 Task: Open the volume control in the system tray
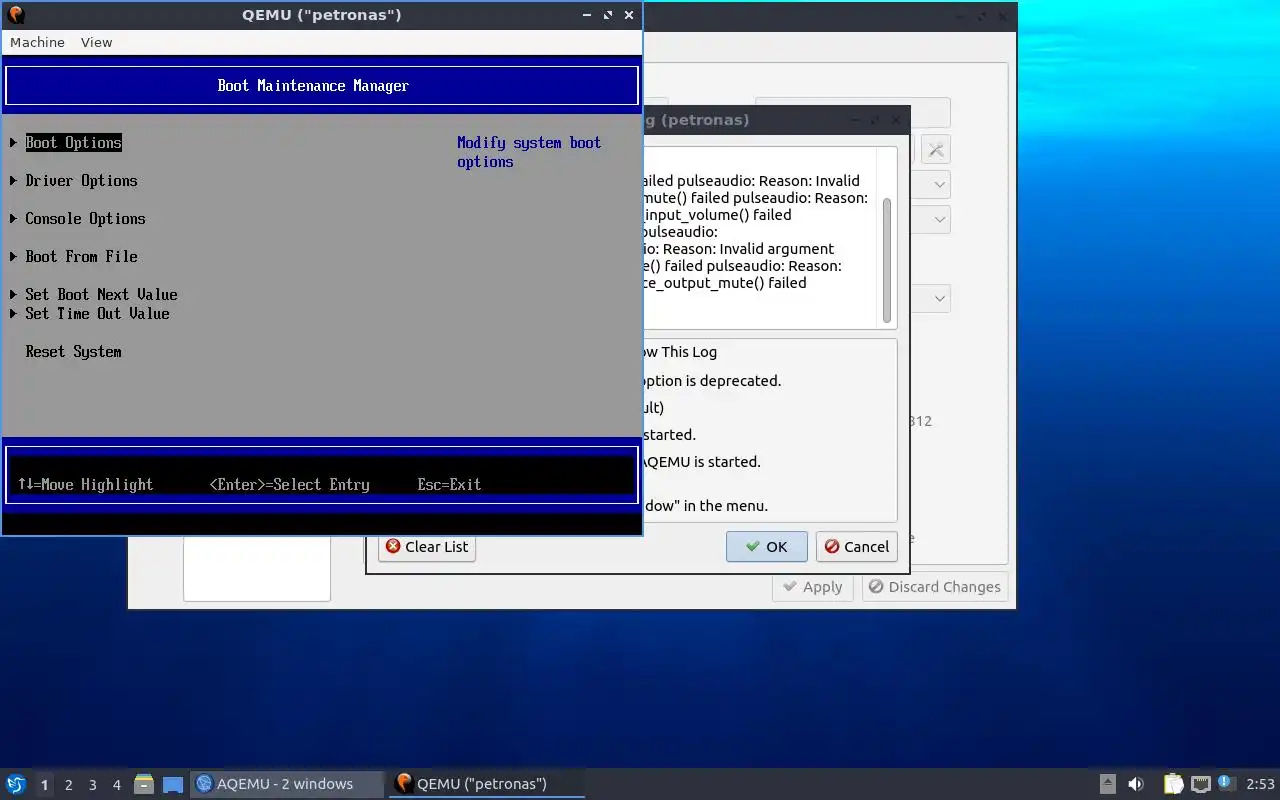click(x=1136, y=784)
